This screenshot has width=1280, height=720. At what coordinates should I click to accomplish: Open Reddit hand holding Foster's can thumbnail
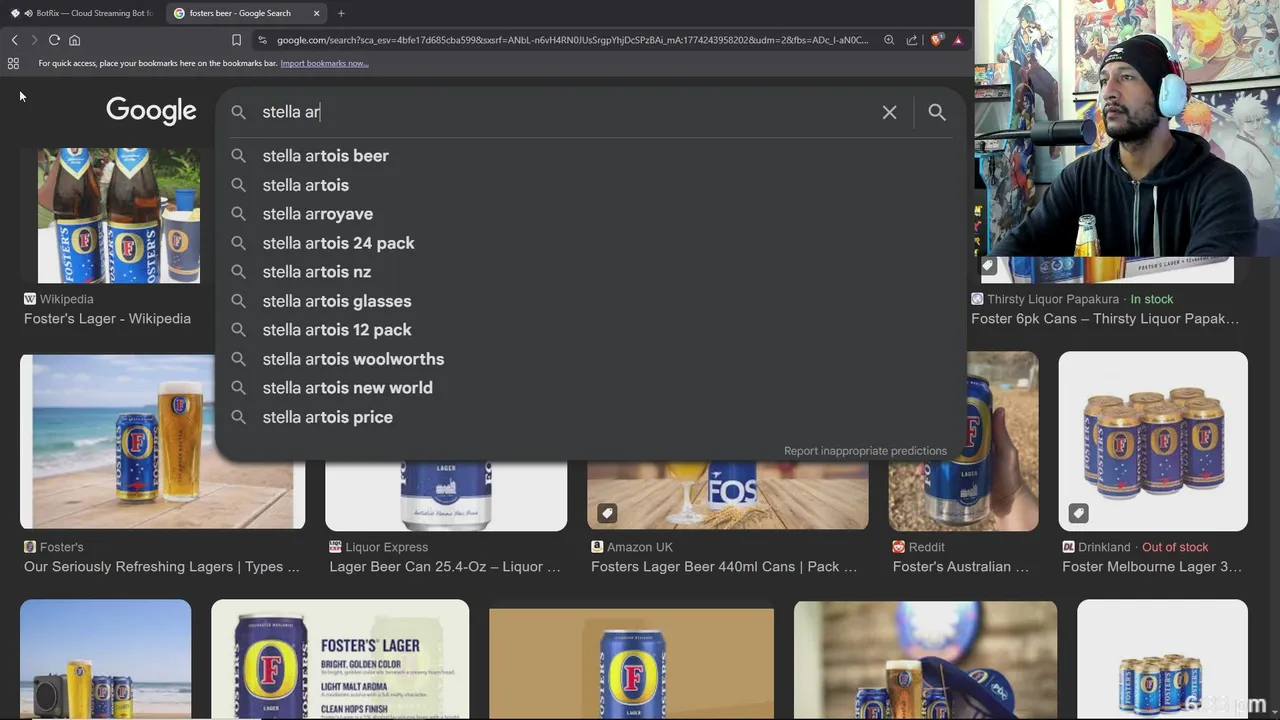(x=963, y=441)
